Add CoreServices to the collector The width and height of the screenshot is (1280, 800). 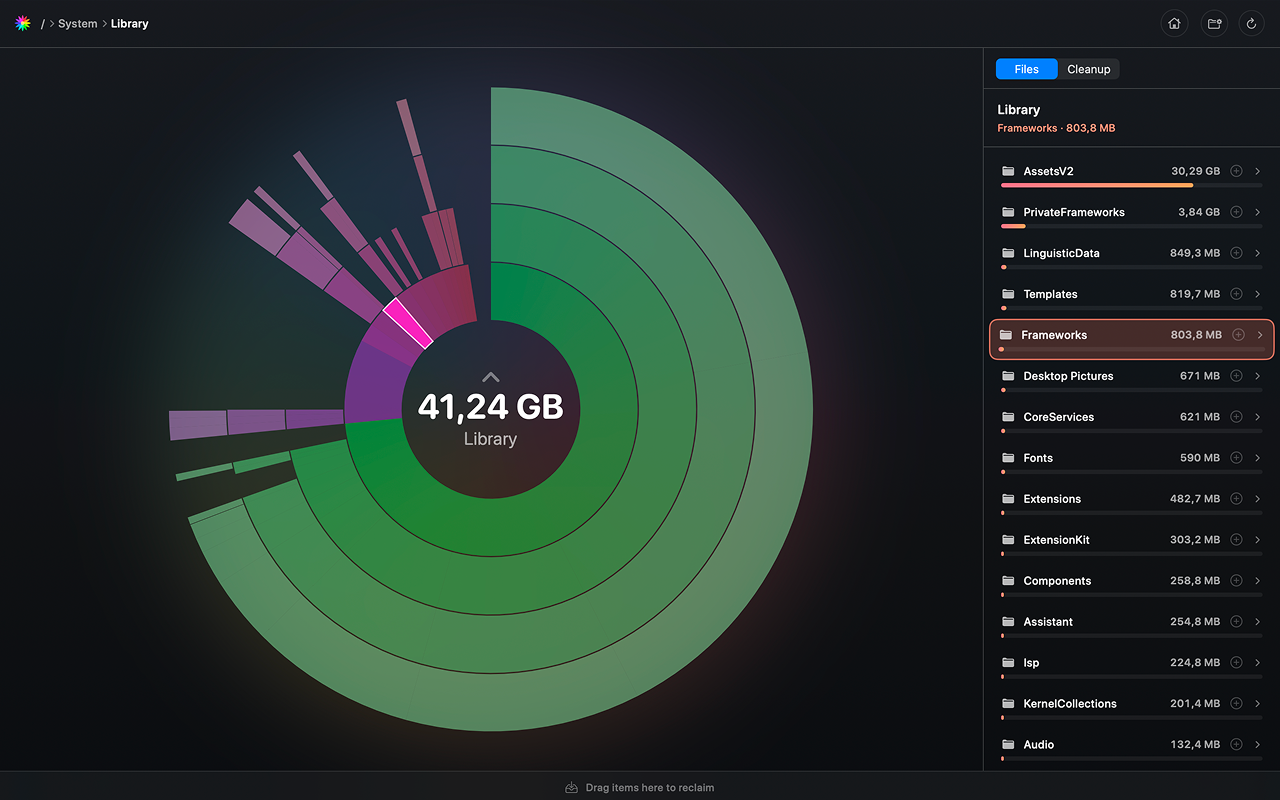click(x=1236, y=417)
